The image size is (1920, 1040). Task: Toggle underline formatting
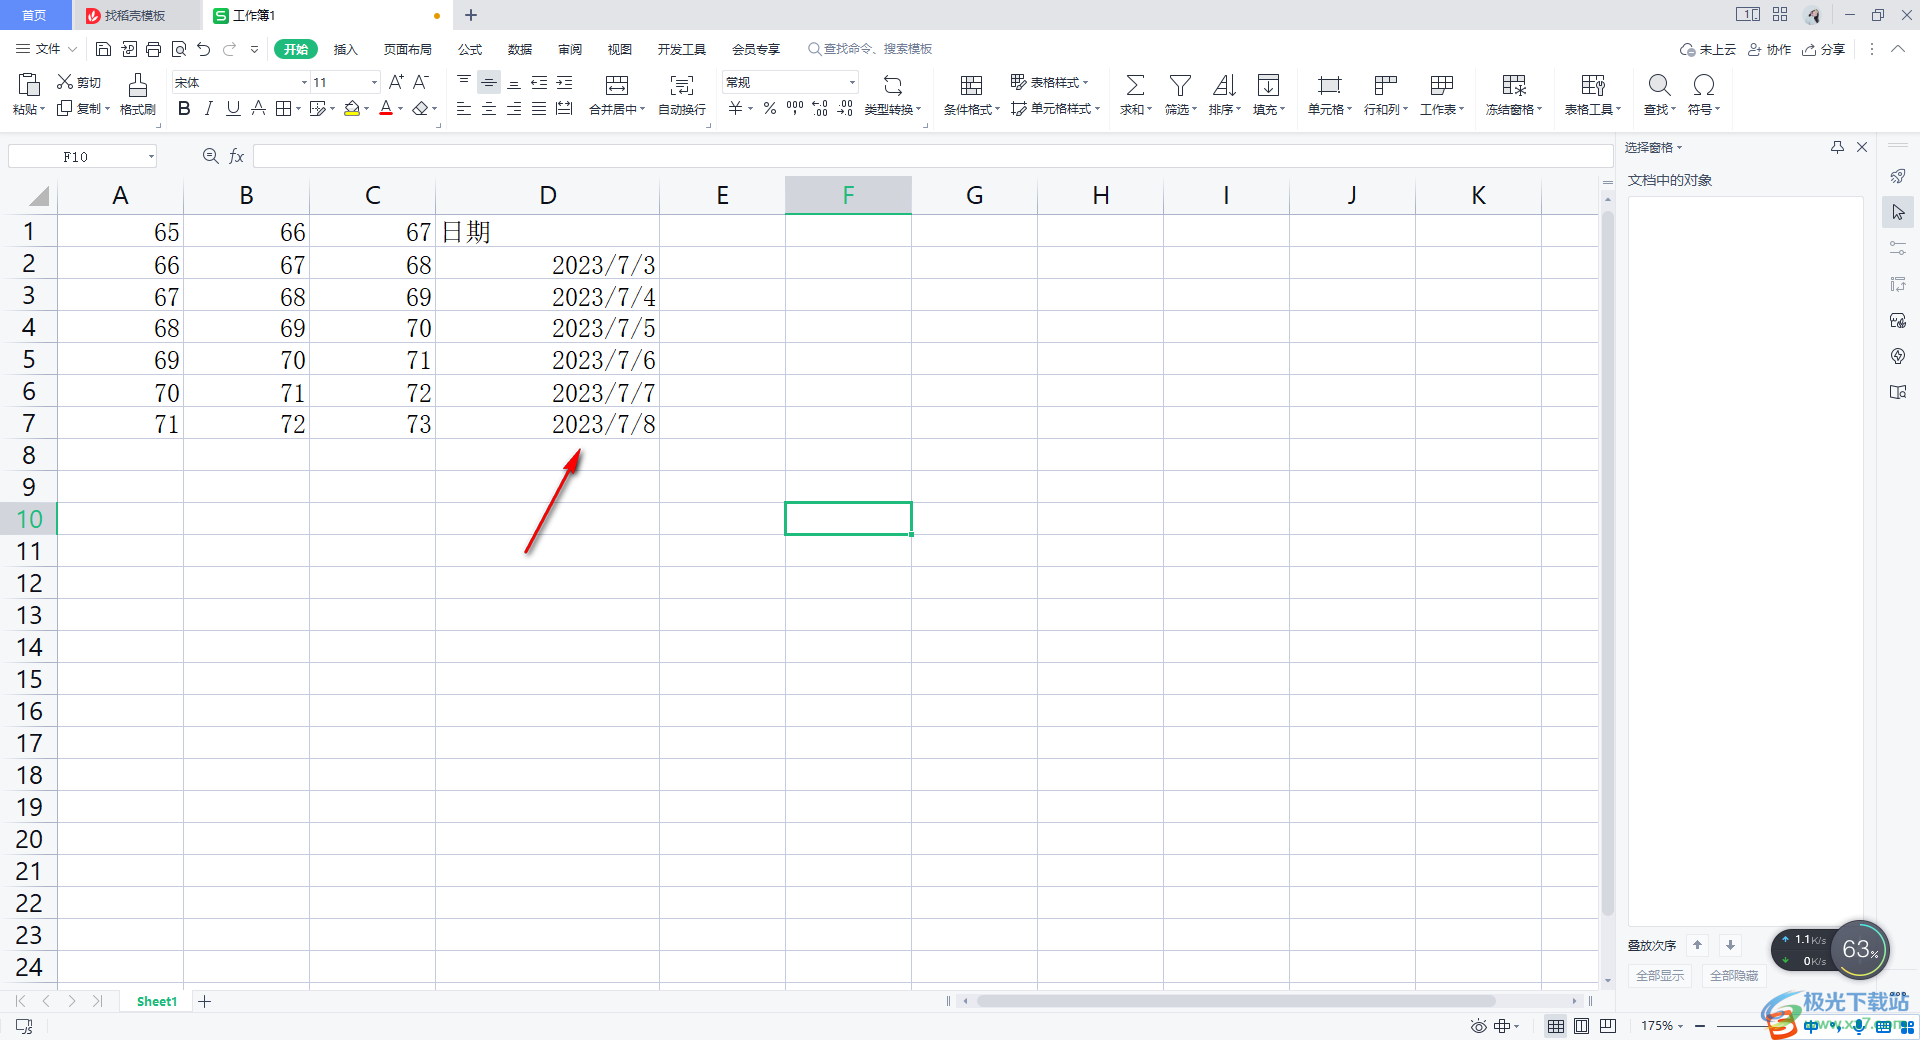[x=233, y=108]
